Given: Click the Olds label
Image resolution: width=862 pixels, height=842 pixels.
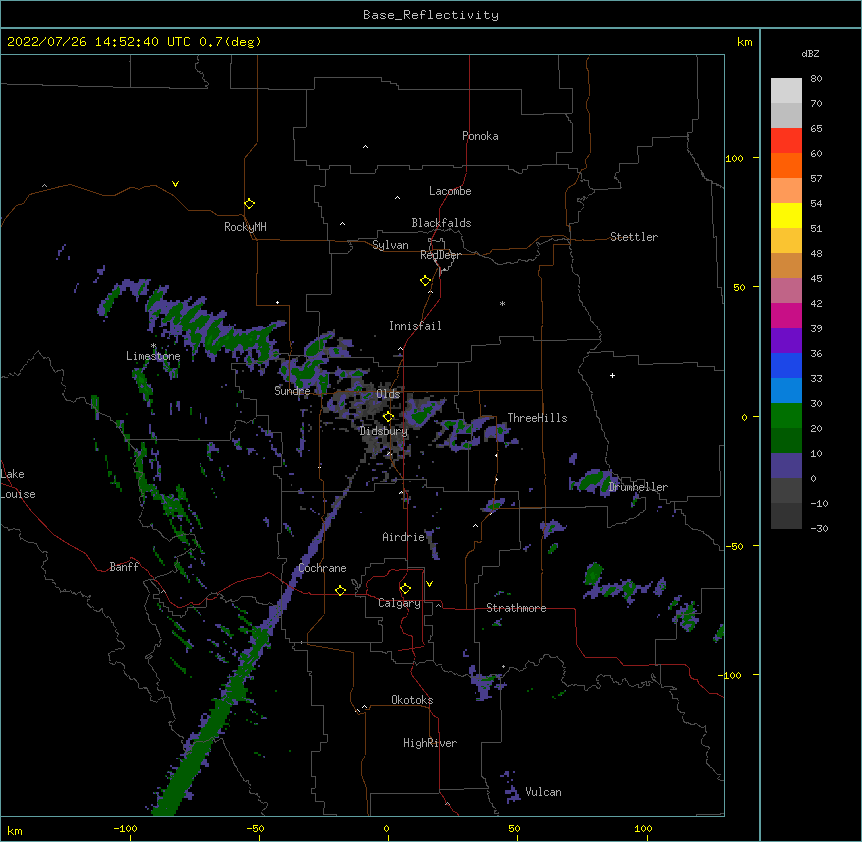Looking at the screenshot, I should (388, 394).
